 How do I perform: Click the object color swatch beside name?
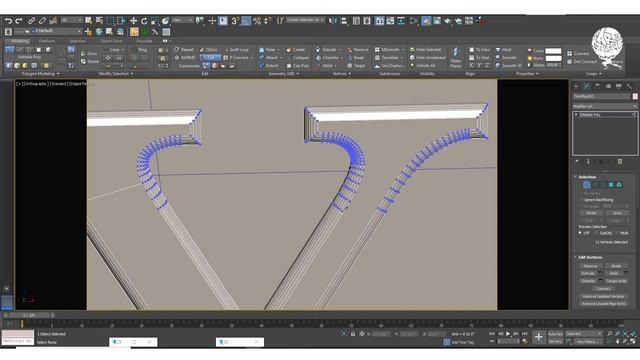(635, 96)
